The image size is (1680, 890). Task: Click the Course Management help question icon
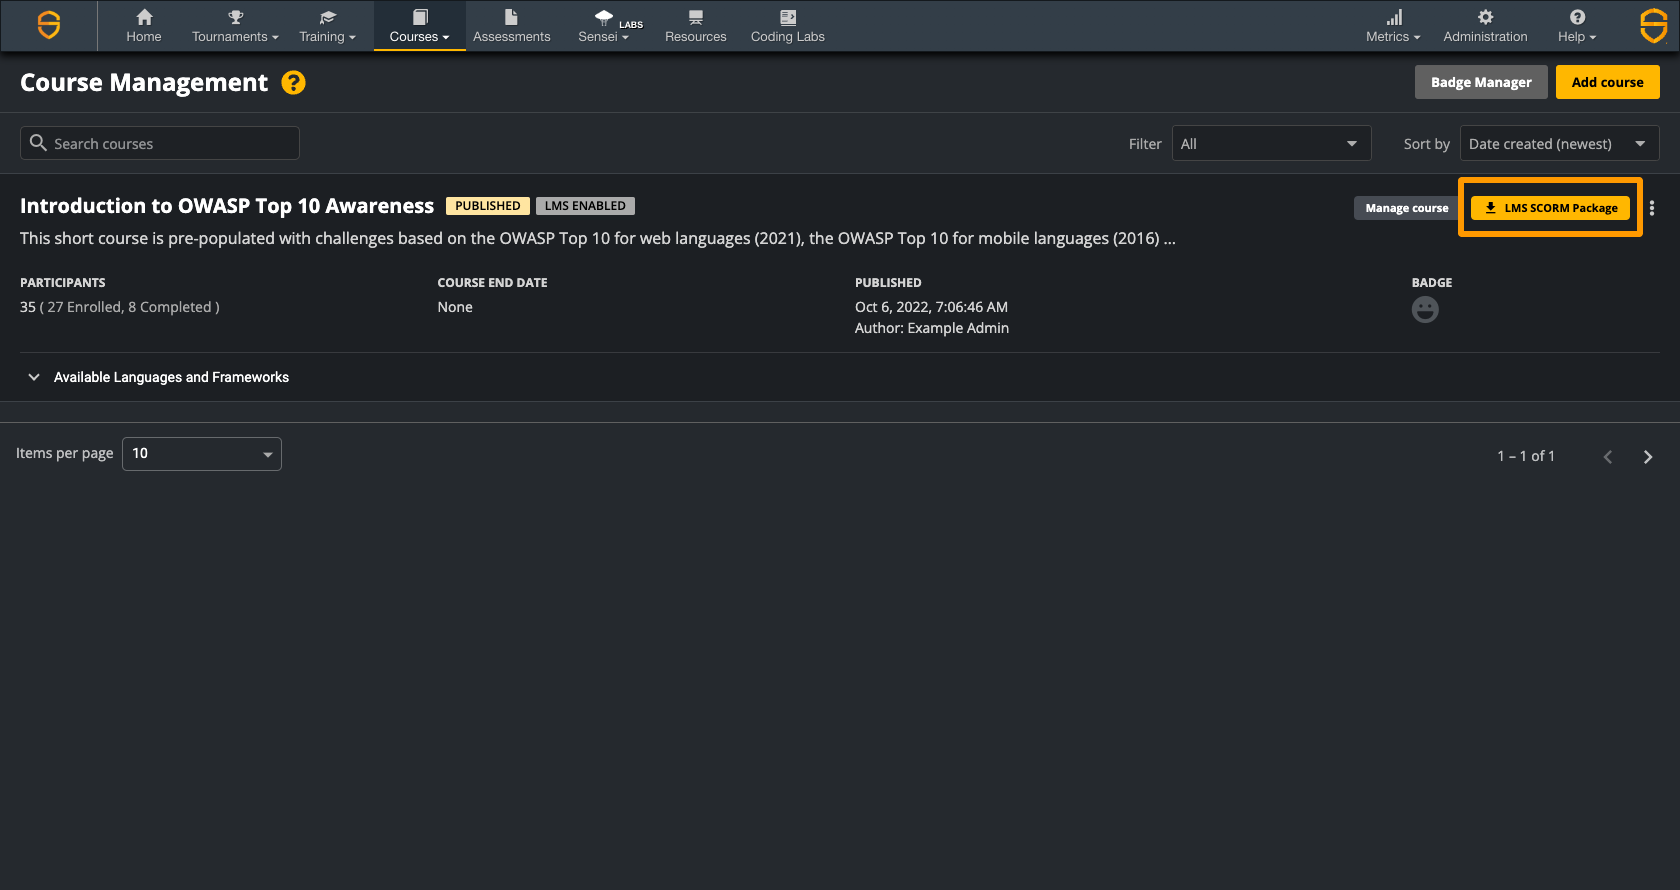tap(293, 82)
